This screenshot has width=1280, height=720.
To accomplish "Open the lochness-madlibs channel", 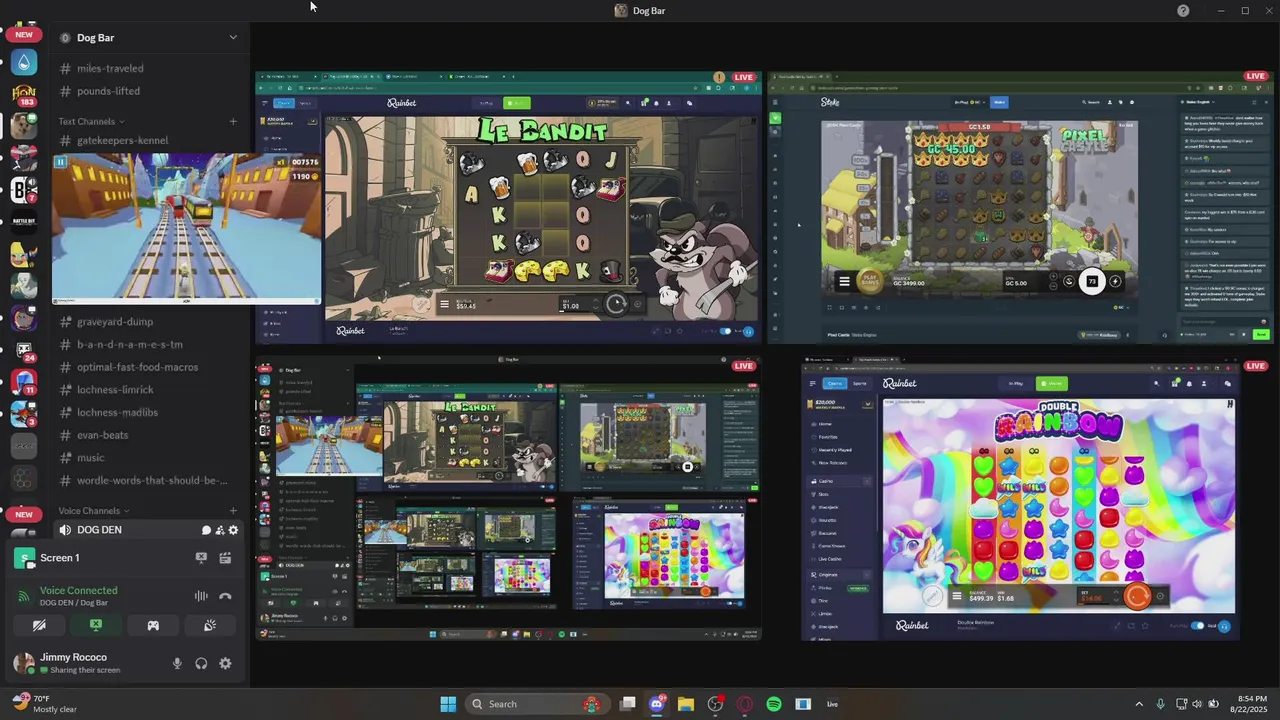I will coord(148,412).
